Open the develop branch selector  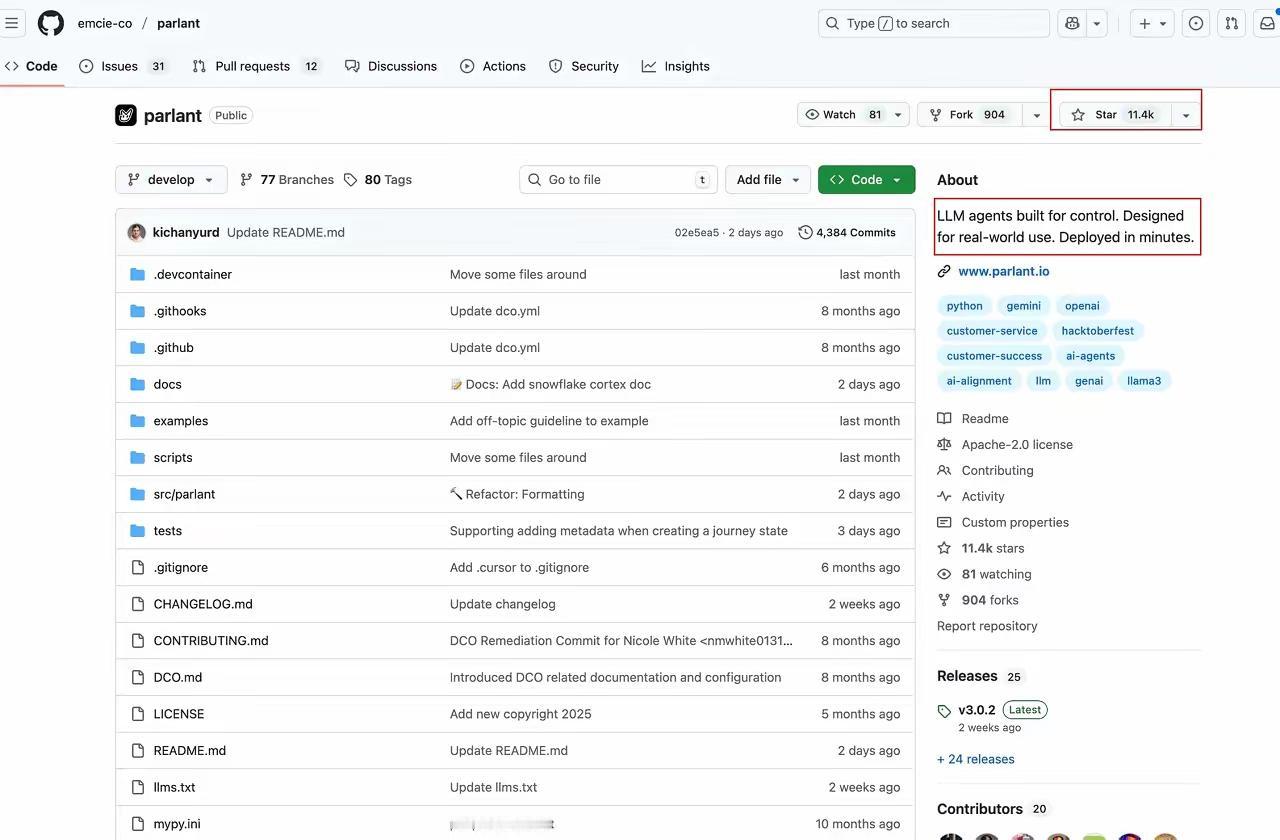click(x=171, y=180)
